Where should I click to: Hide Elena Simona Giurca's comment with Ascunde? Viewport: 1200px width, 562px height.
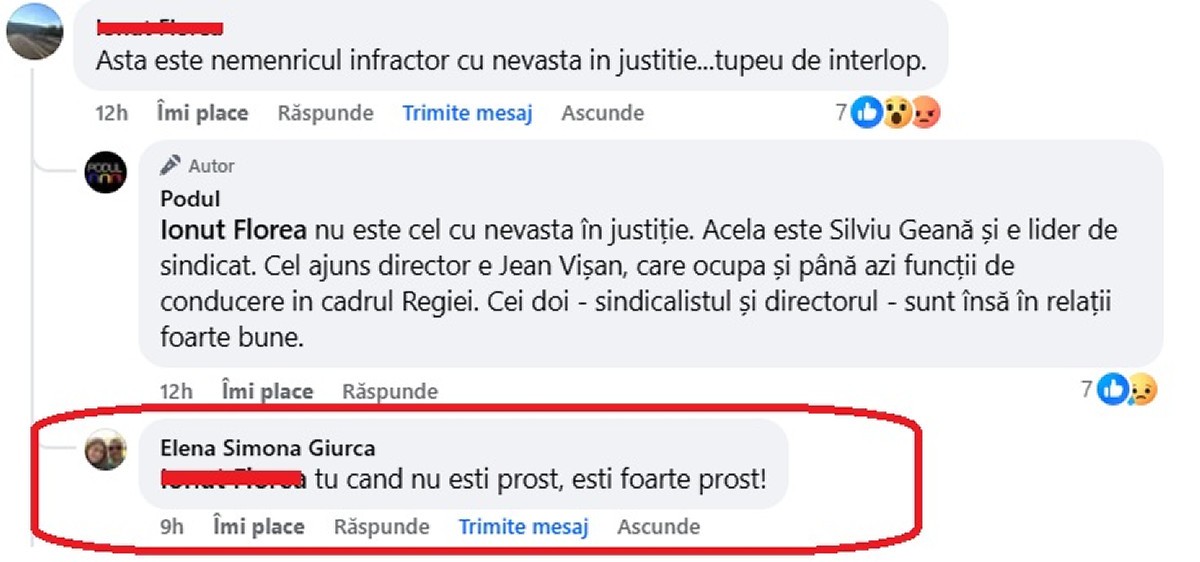[x=658, y=526]
